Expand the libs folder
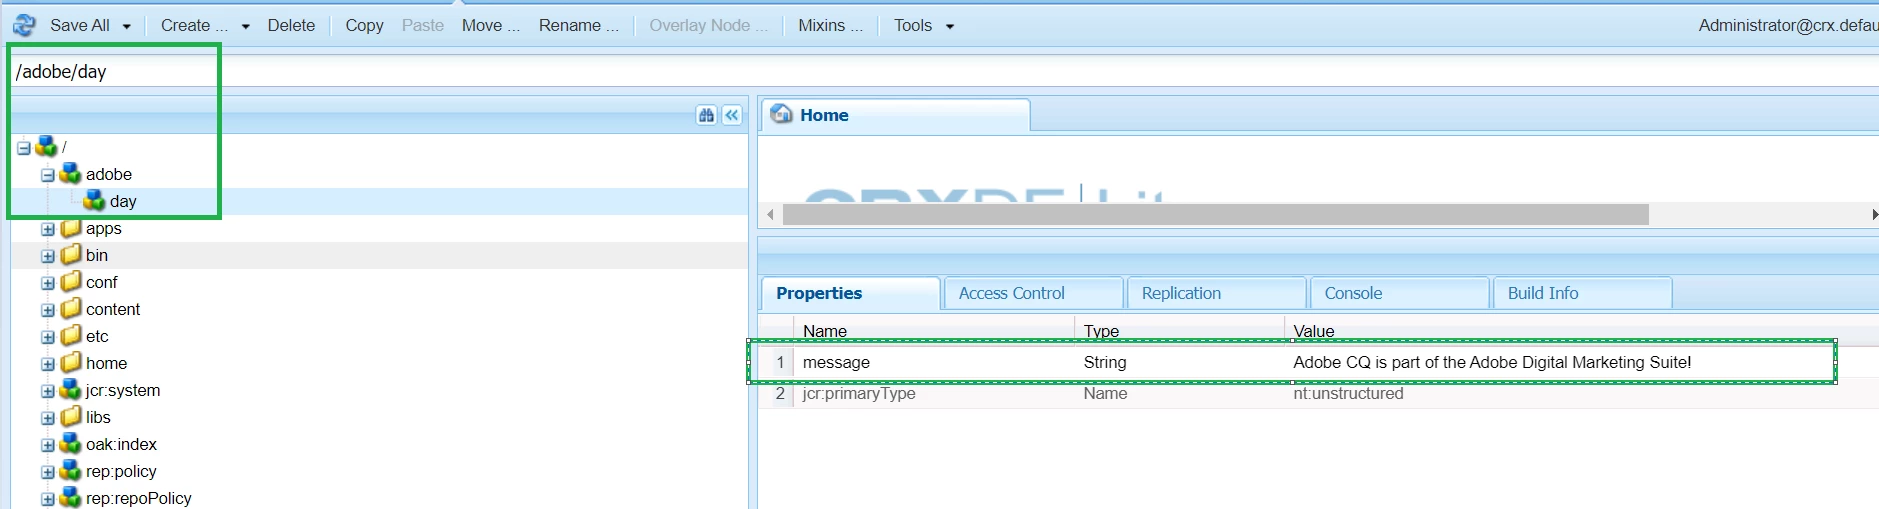Viewport: 1879px width, 509px height. pos(47,418)
